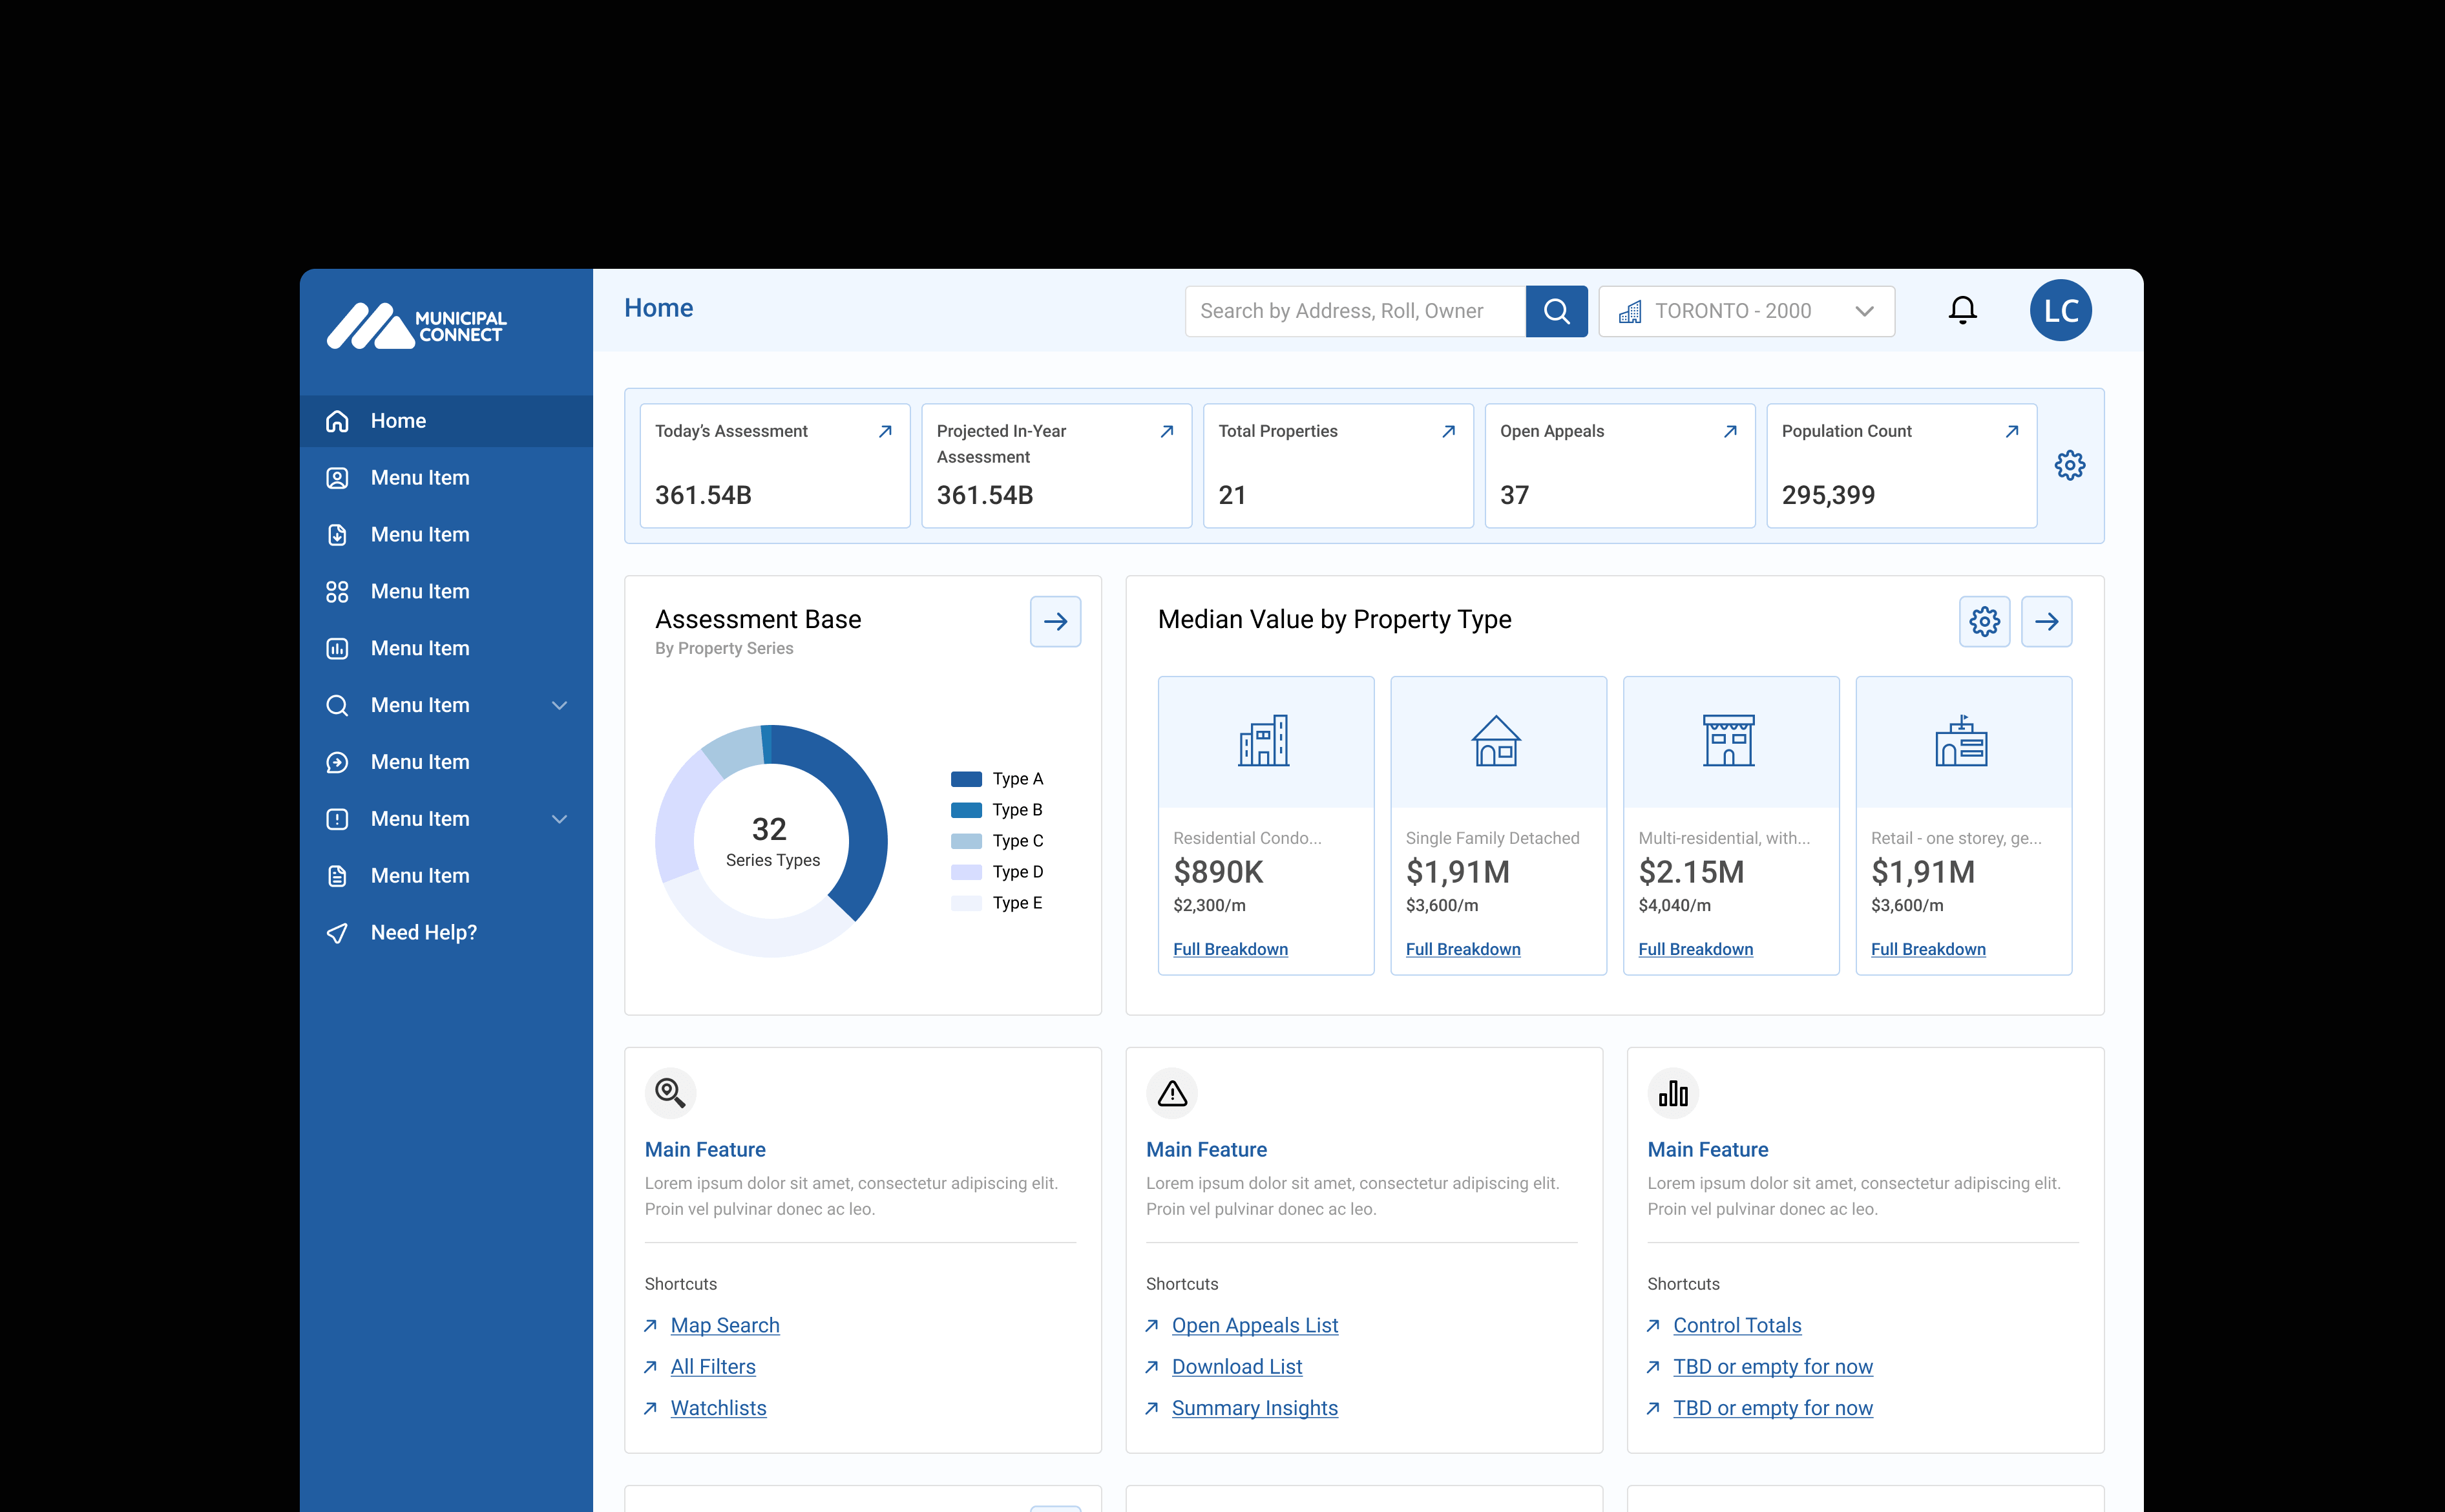Open Median Value settings gear

[1984, 621]
